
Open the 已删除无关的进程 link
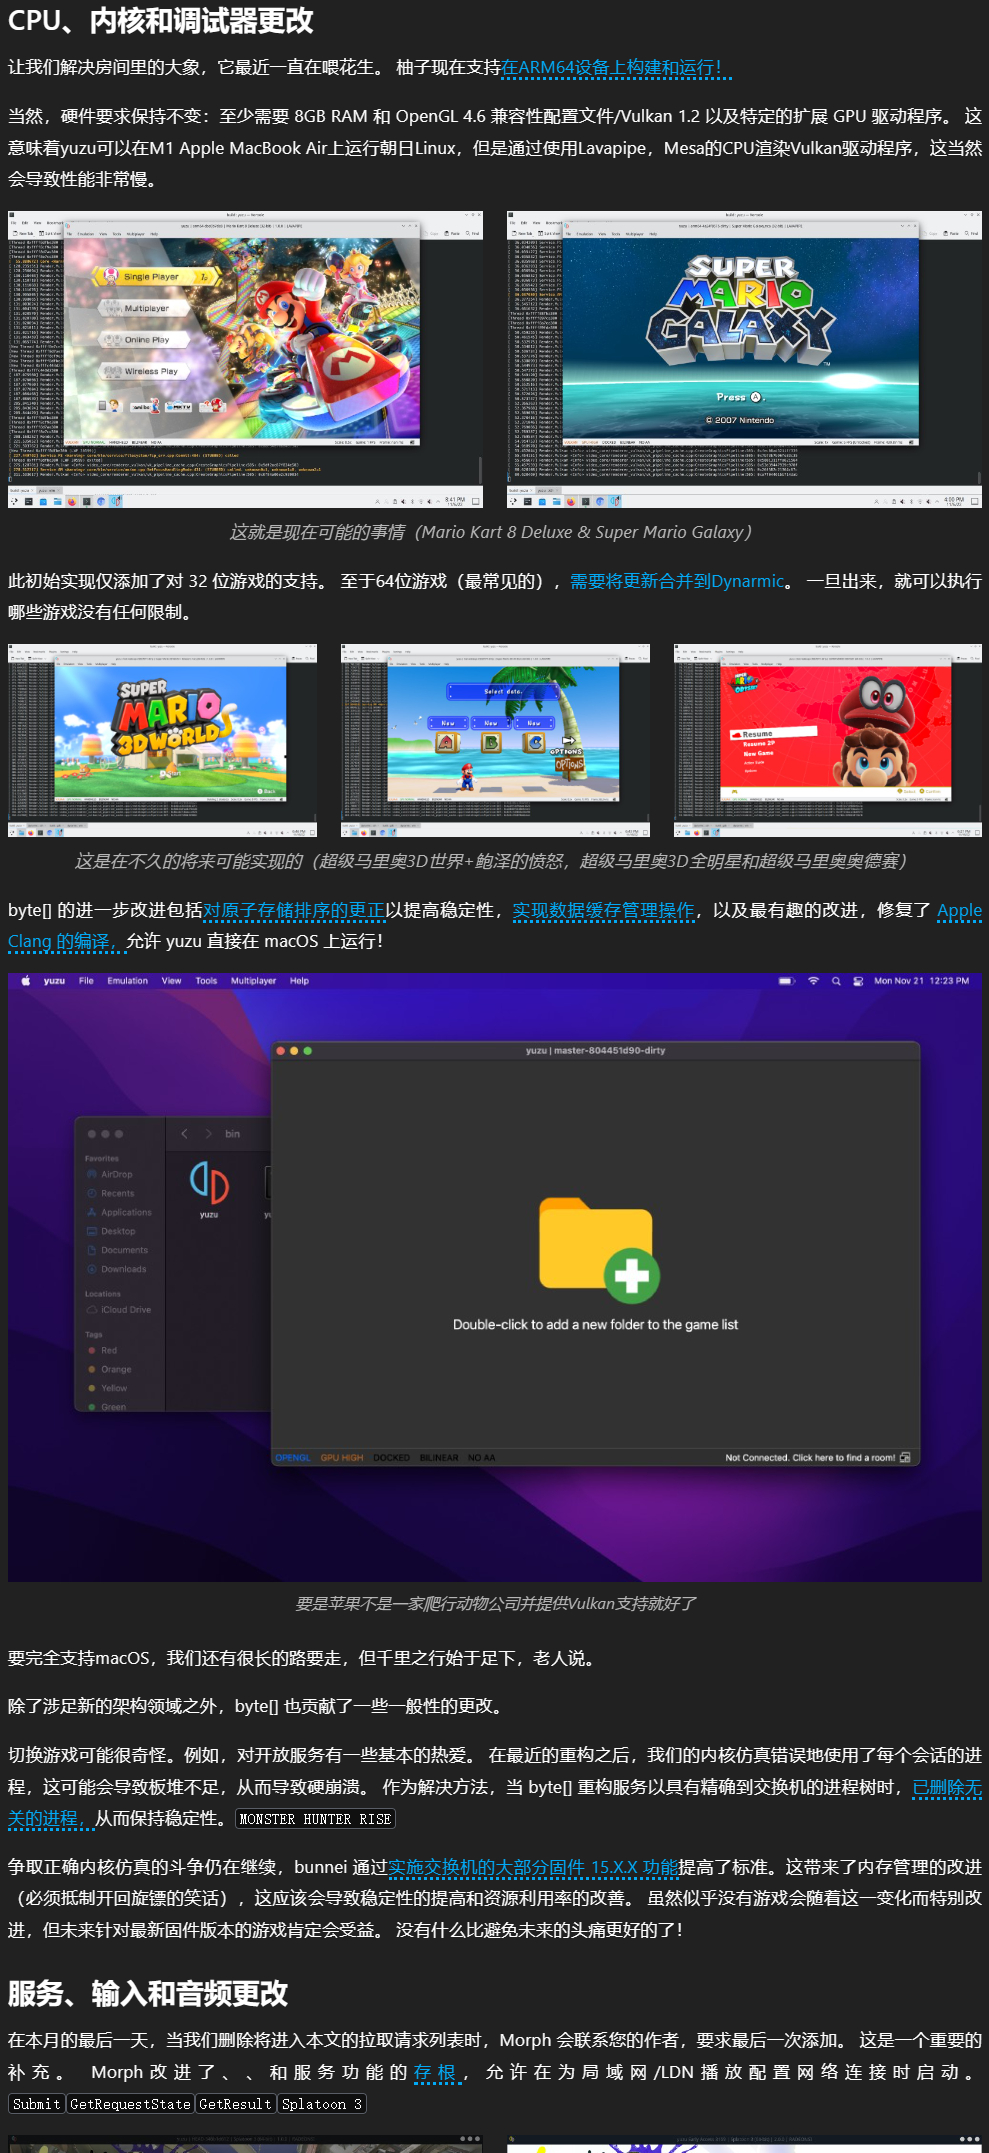947,1787
